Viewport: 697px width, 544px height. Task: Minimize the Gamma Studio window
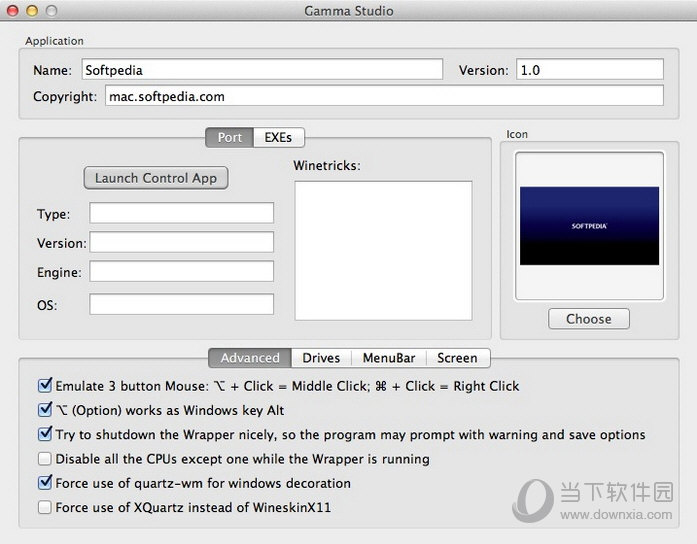32,11
